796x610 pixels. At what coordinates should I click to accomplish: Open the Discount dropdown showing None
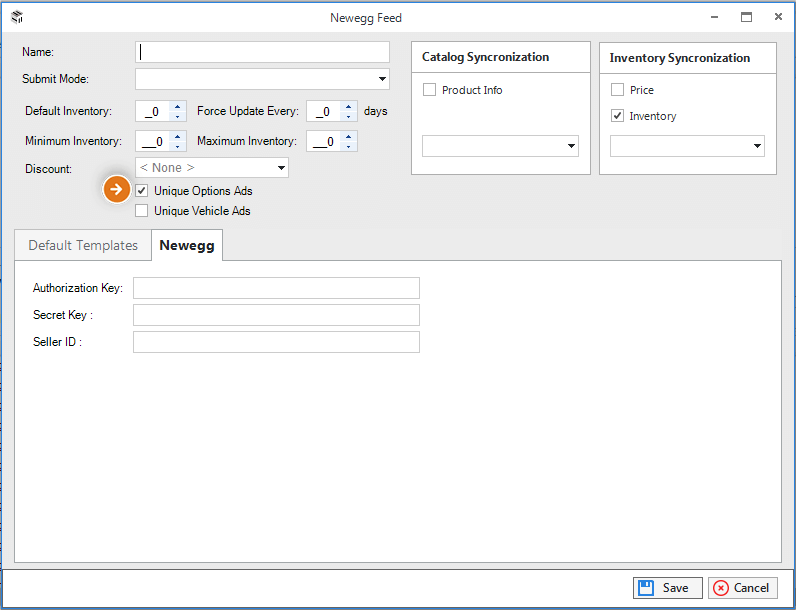point(212,168)
